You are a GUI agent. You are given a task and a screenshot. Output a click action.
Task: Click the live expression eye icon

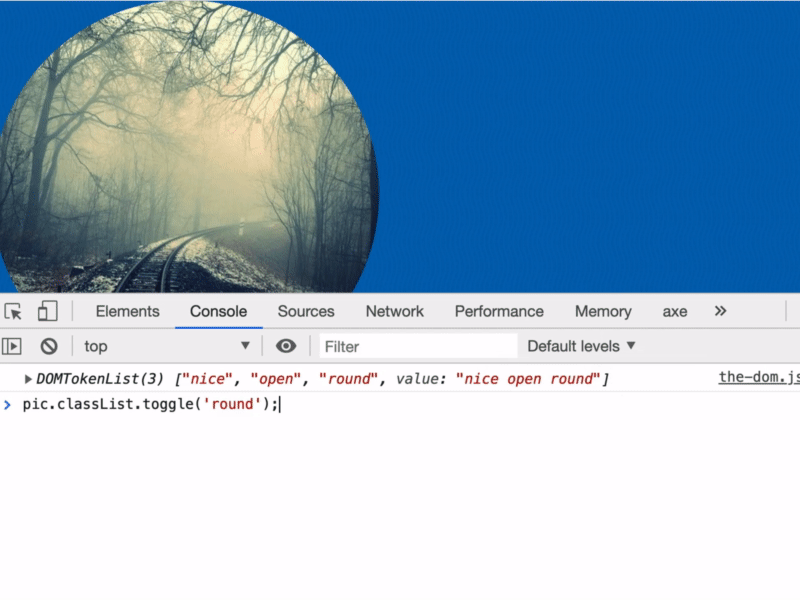click(286, 346)
